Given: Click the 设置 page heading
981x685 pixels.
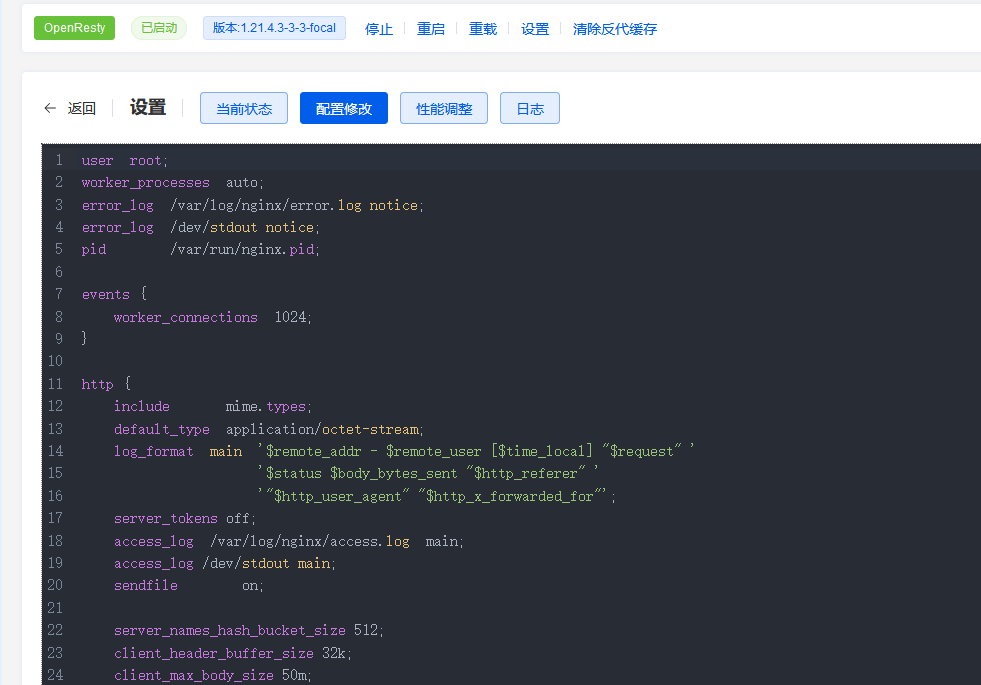Looking at the screenshot, I should [x=148, y=108].
